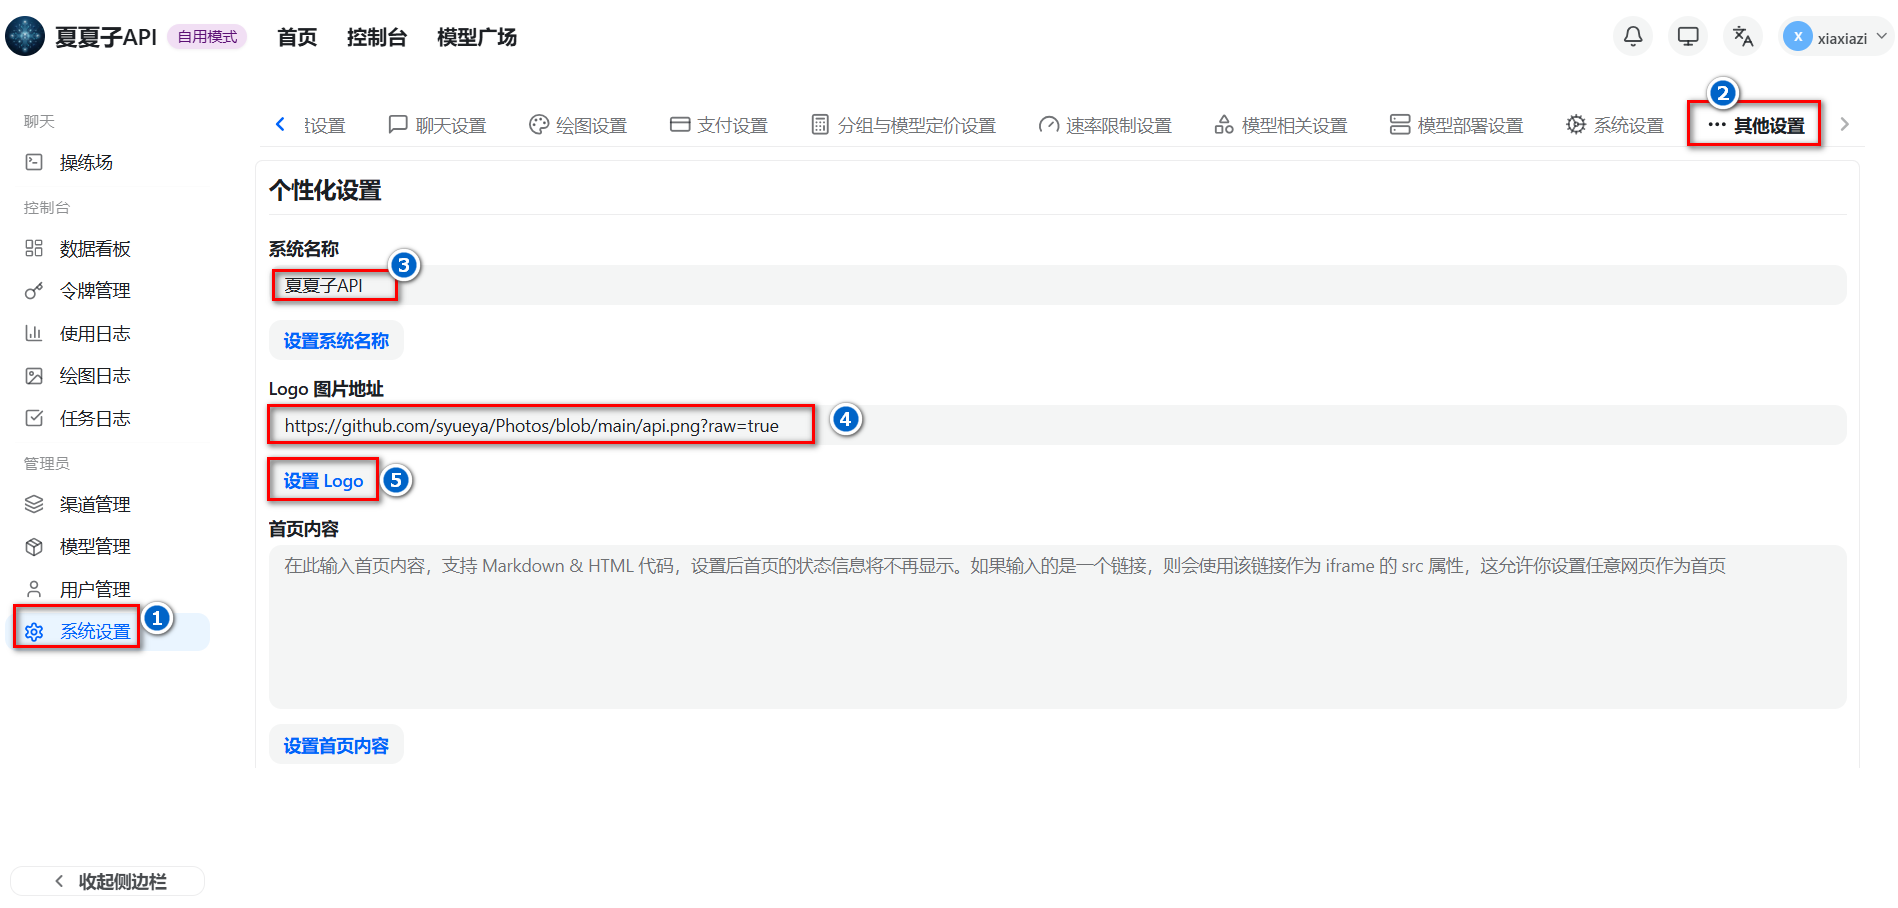
Task: Open 操练场 in the sidebar
Action: (x=86, y=163)
